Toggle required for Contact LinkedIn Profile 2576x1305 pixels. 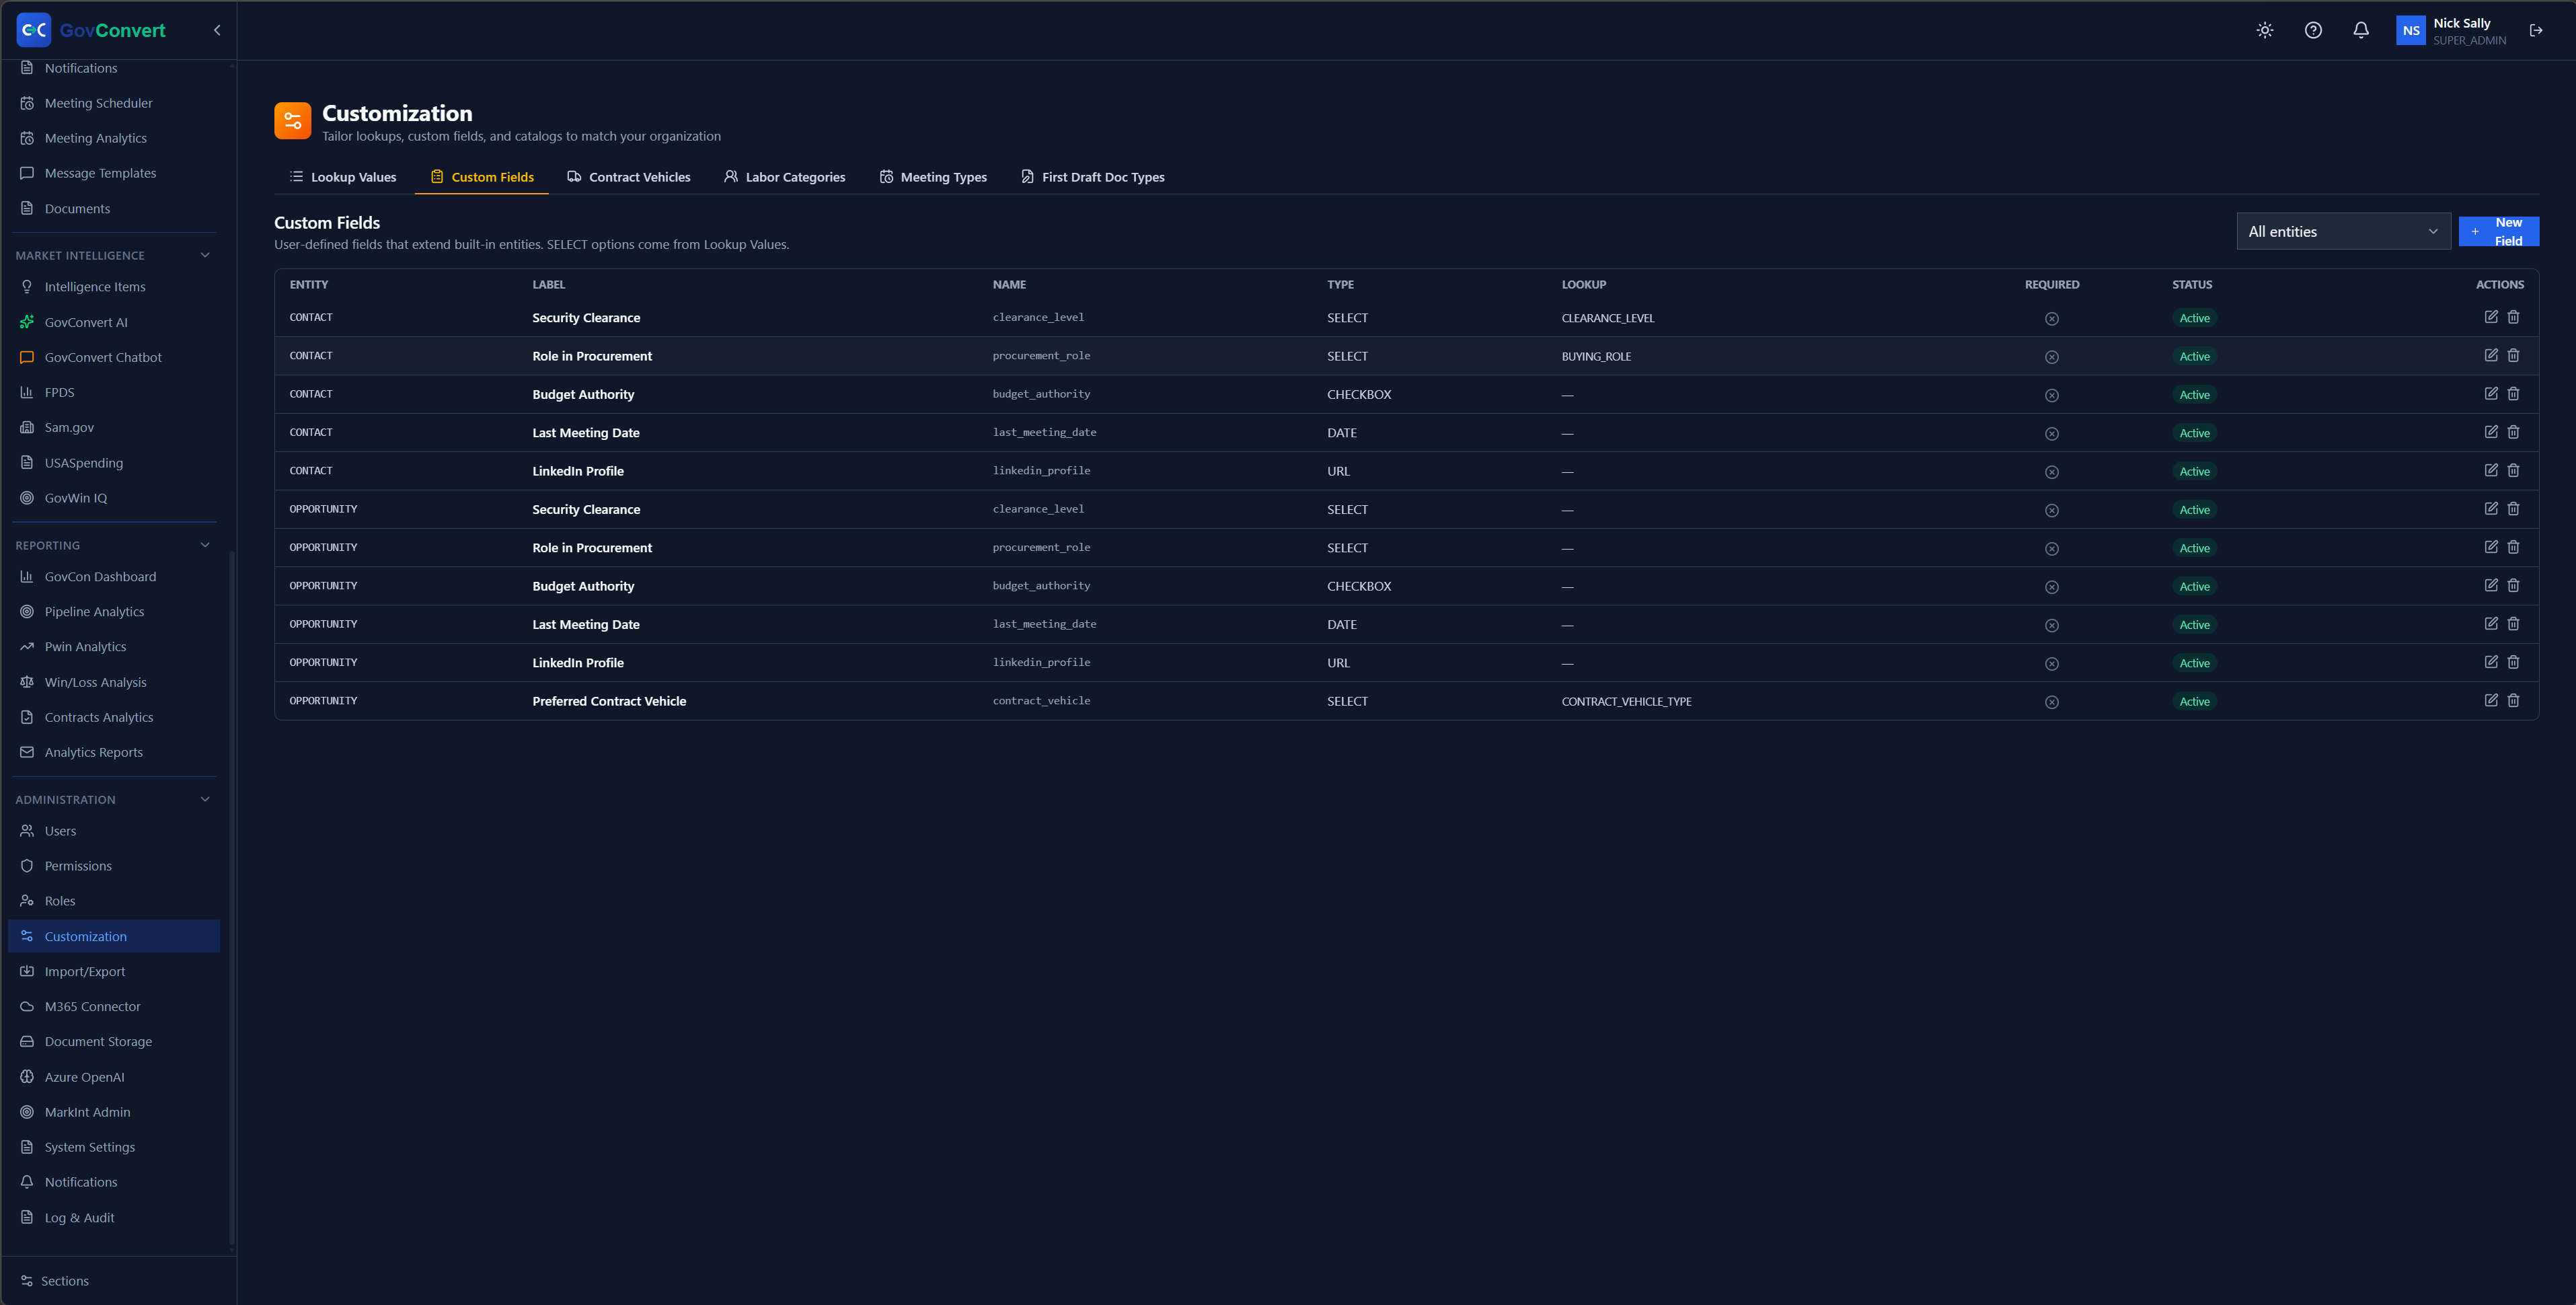[2052, 472]
